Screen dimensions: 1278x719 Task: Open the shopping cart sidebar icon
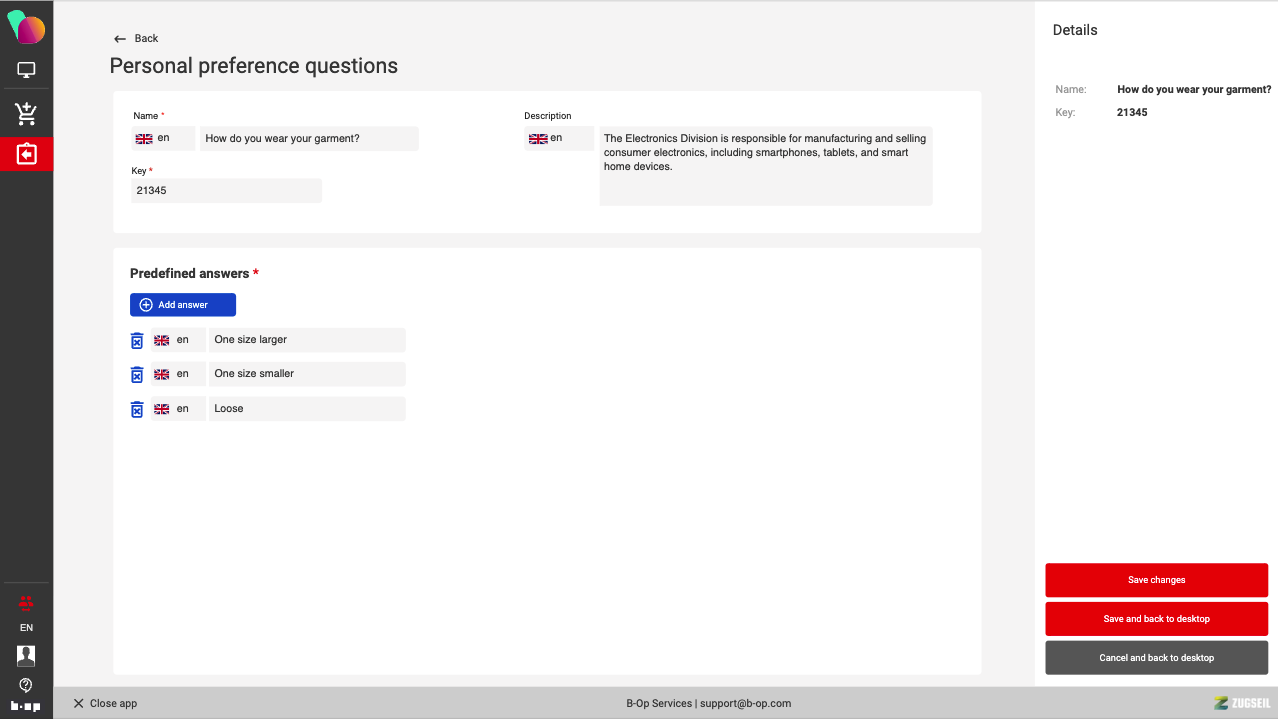(26, 114)
